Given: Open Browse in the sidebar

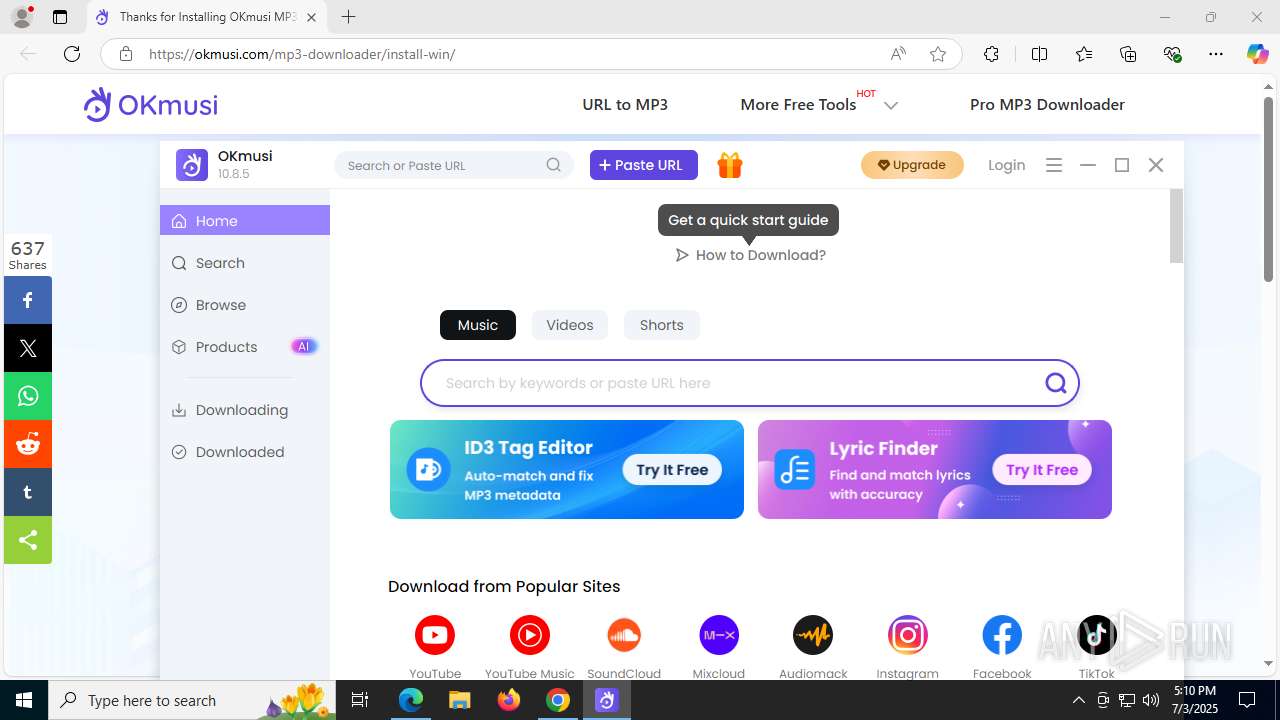Looking at the screenshot, I should click(245, 305).
